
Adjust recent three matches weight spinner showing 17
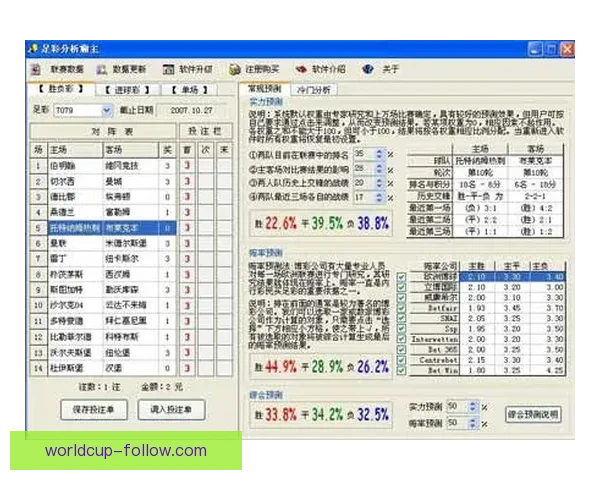[379, 198]
